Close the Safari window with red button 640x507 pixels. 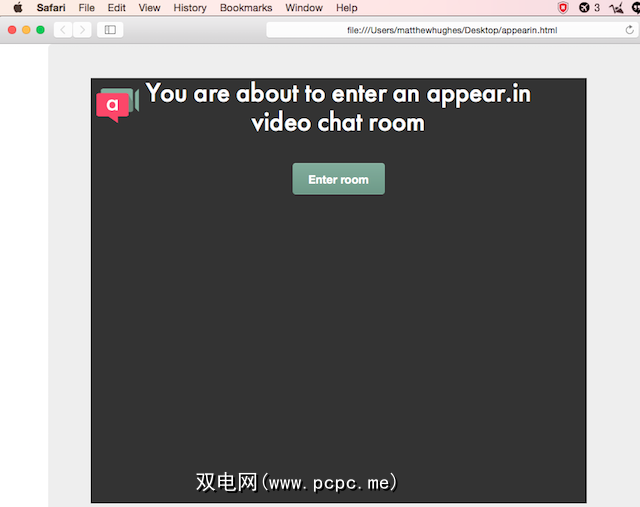click(x=12, y=30)
